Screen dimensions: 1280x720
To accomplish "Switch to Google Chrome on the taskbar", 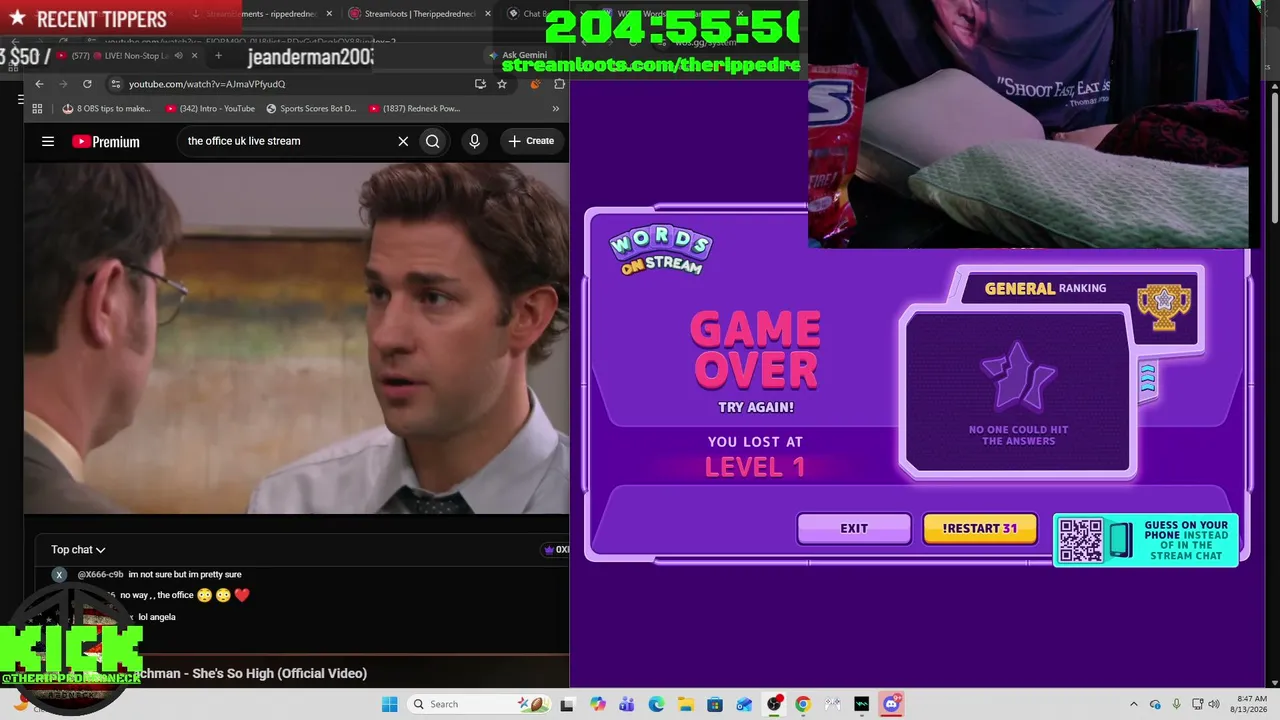I will point(803,704).
